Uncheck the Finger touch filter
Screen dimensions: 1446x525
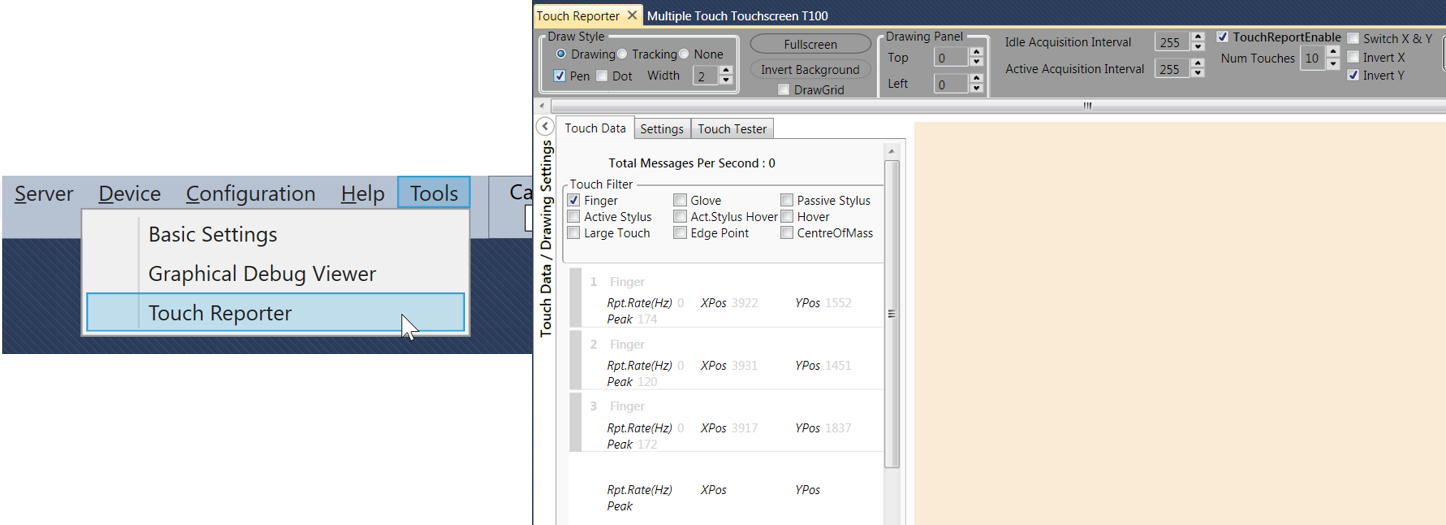click(574, 201)
